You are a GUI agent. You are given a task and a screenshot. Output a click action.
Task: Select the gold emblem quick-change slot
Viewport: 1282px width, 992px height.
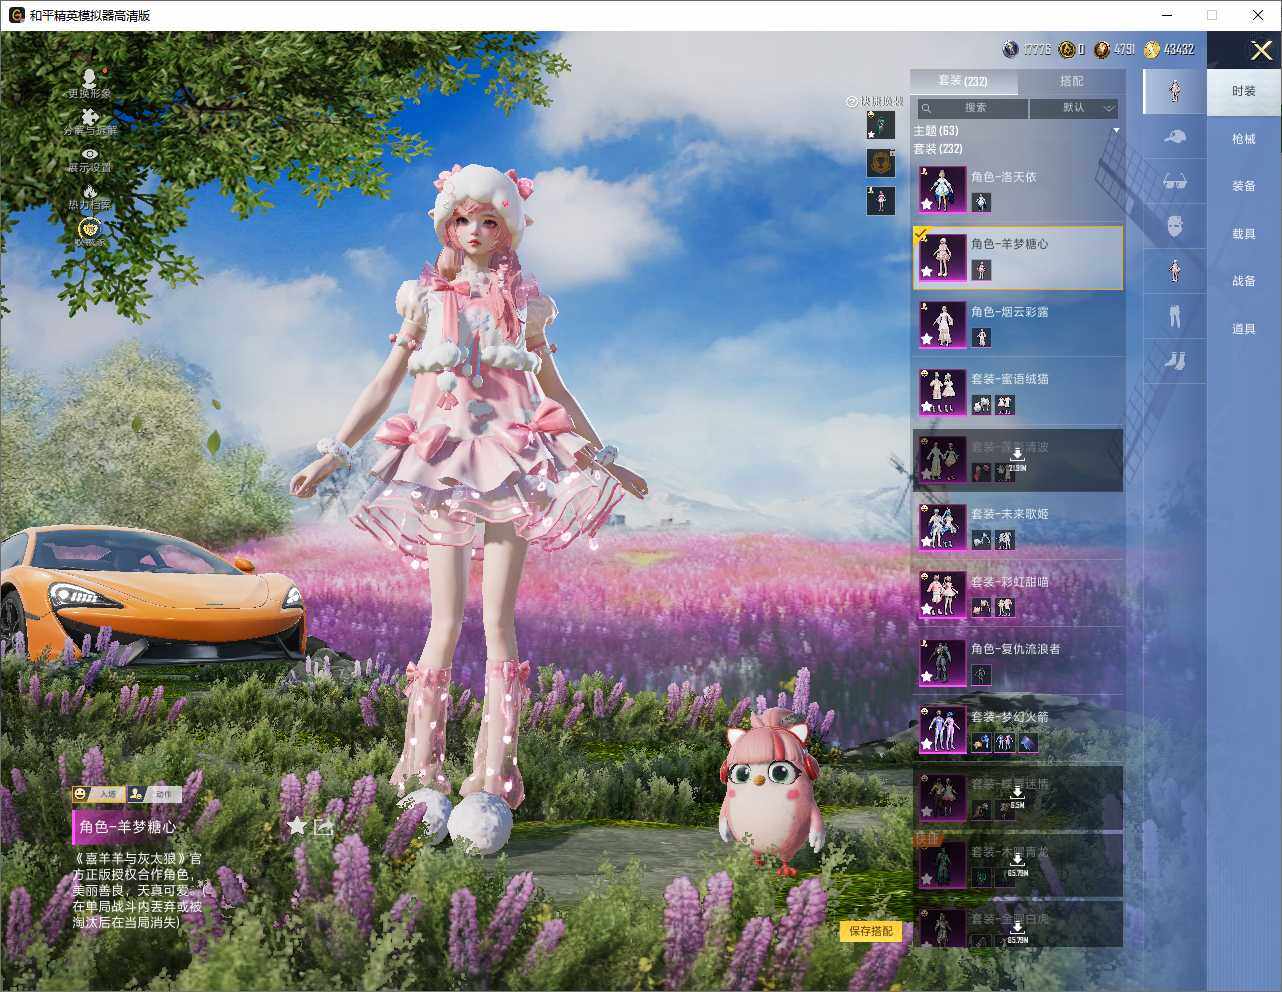pyautogui.click(x=880, y=163)
